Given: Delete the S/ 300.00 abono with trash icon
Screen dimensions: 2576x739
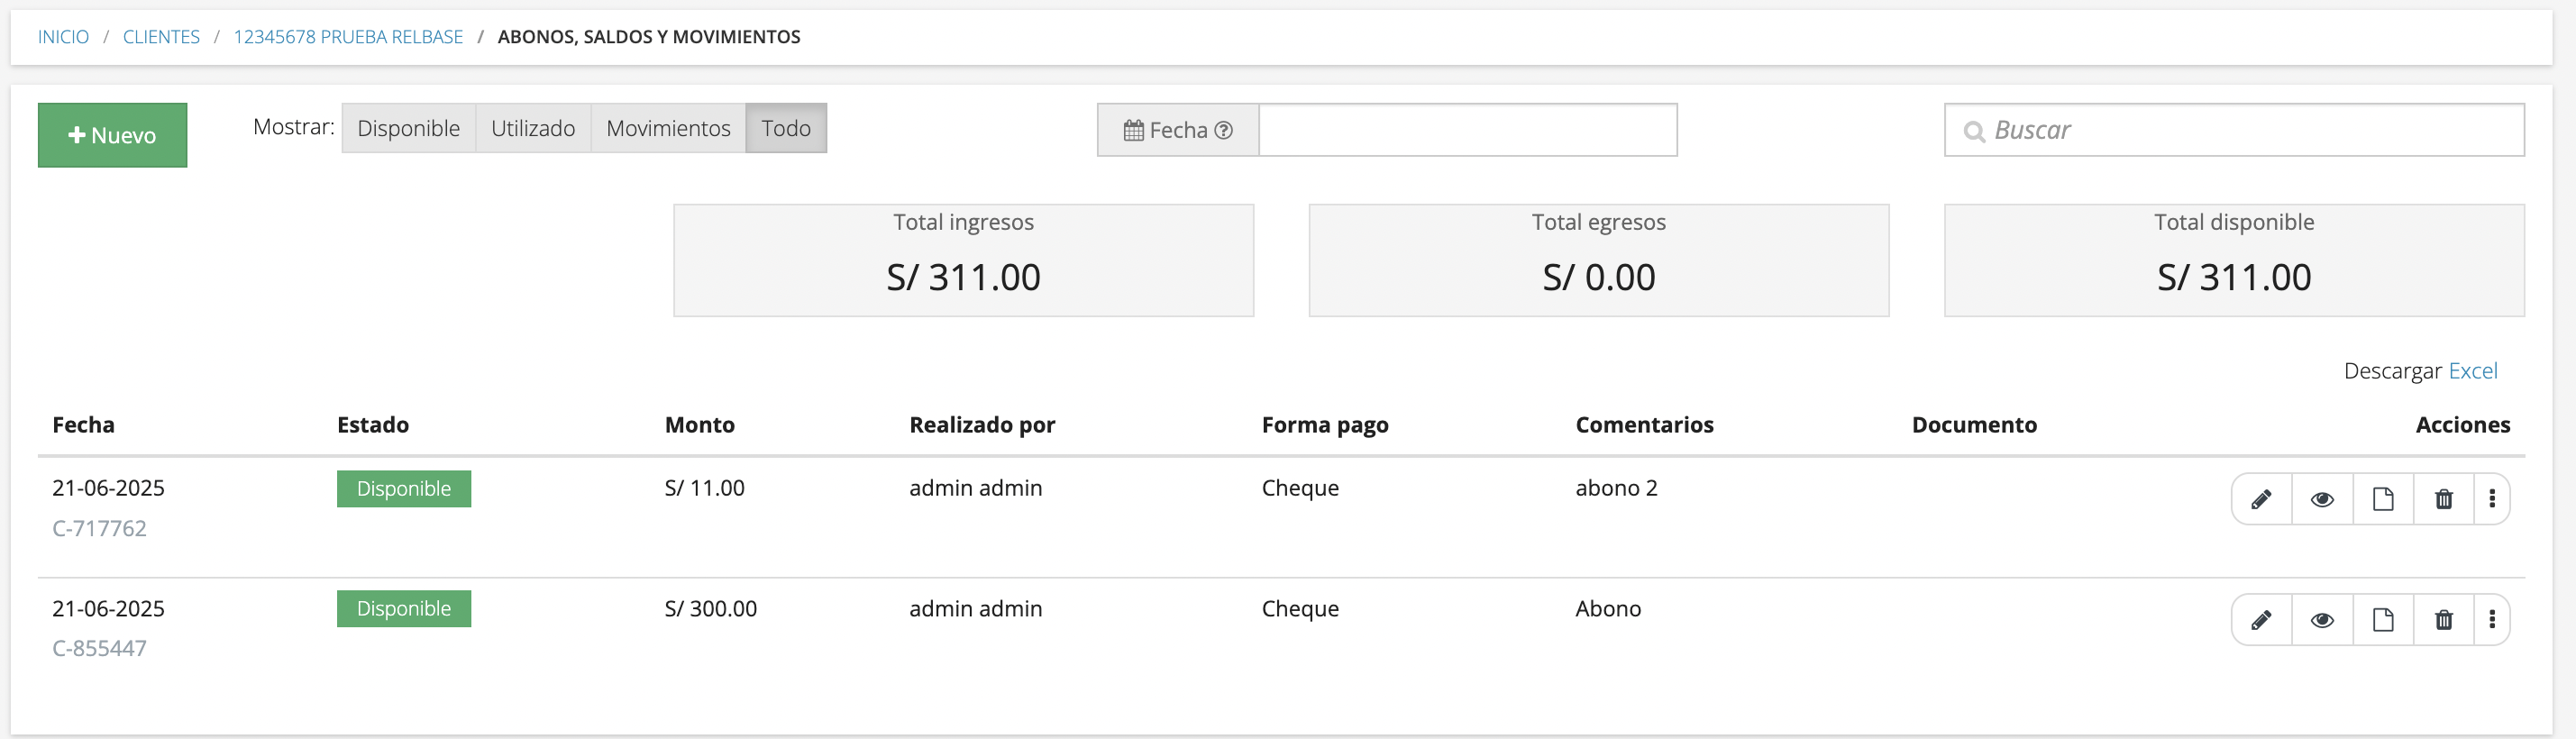Looking at the screenshot, I should tap(2444, 620).
